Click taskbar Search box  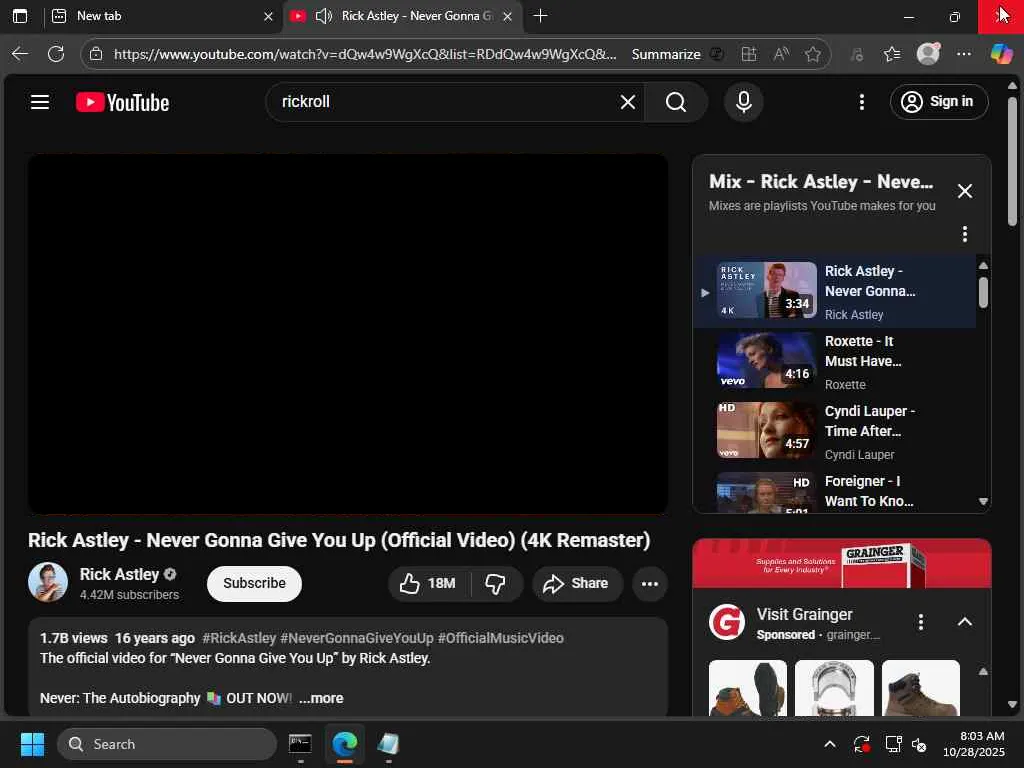pyautogui.click(x=167, y=744)
